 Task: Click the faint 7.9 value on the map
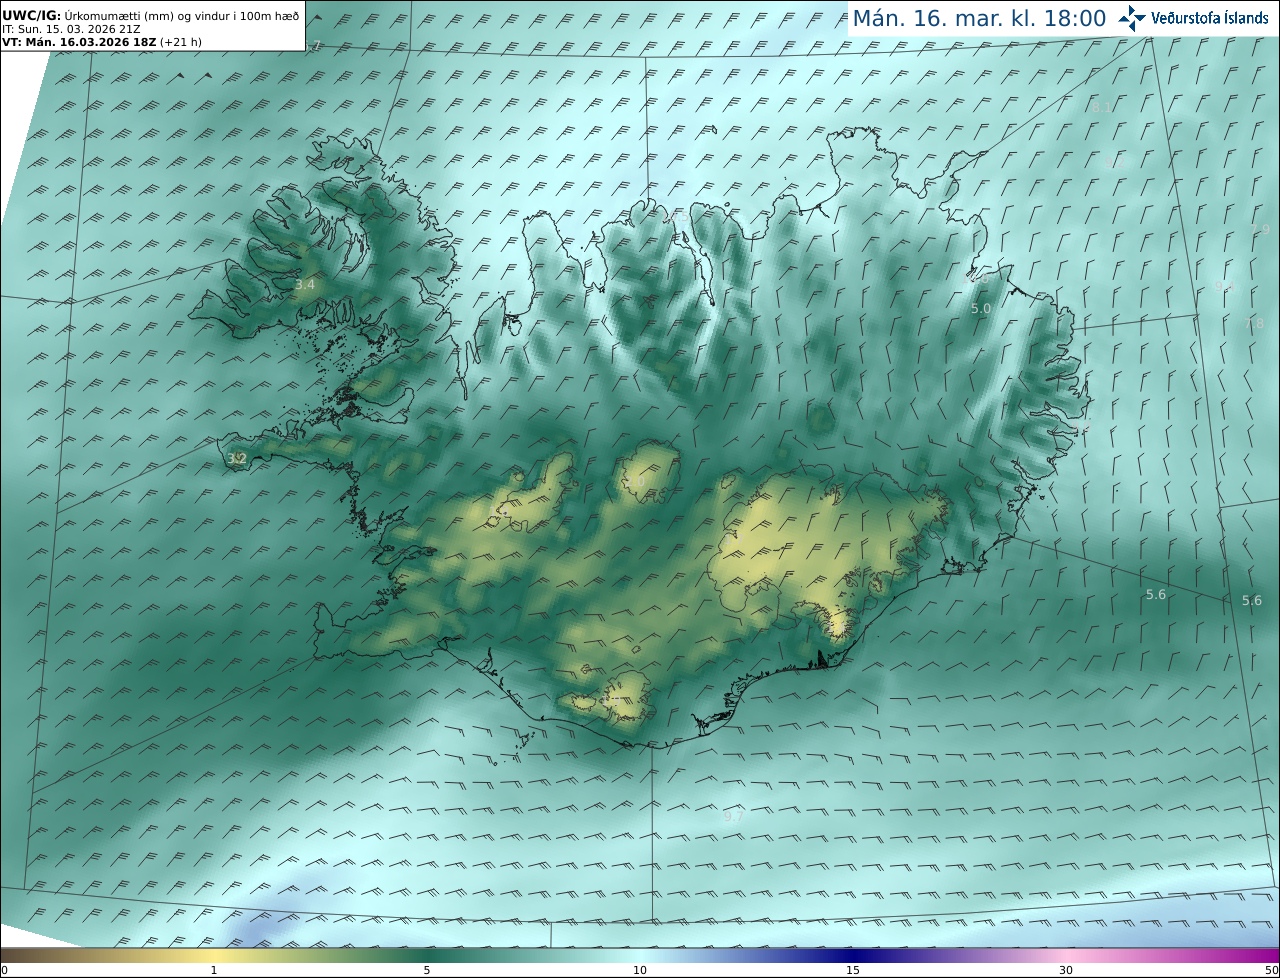pos(1260,230)
